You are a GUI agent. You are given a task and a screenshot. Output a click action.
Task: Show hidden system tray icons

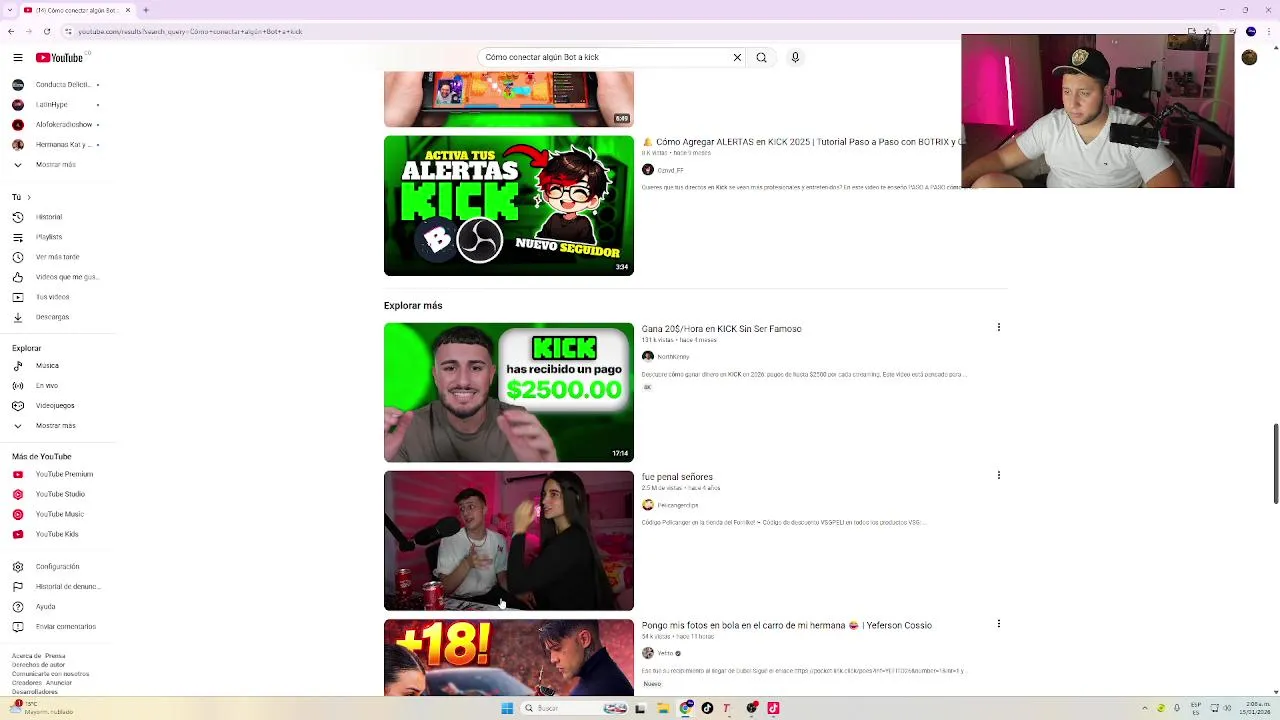coord(1146,708)
